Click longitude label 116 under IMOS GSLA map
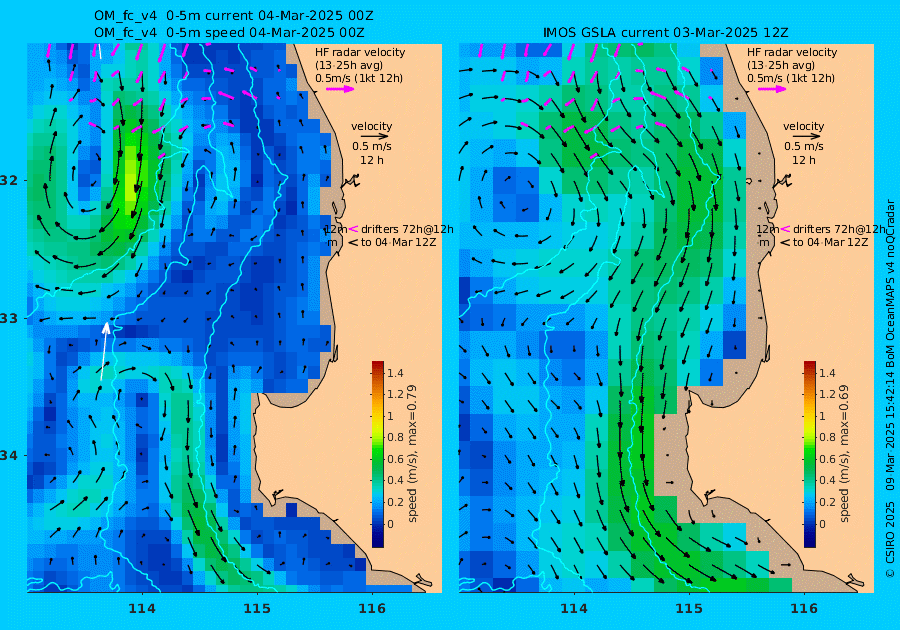900x630 pixels. [x=804, y=609]
